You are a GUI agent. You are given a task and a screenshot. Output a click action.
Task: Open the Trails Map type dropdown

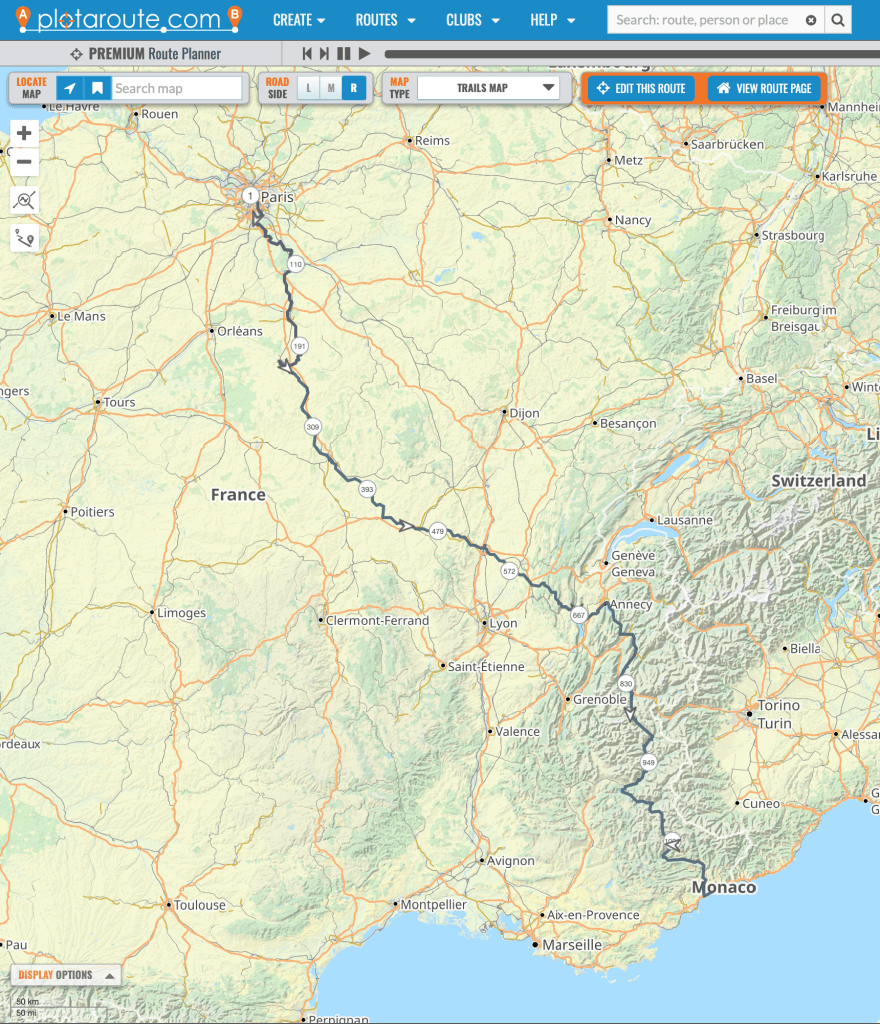pyautogui.click(x=488, y=88)
